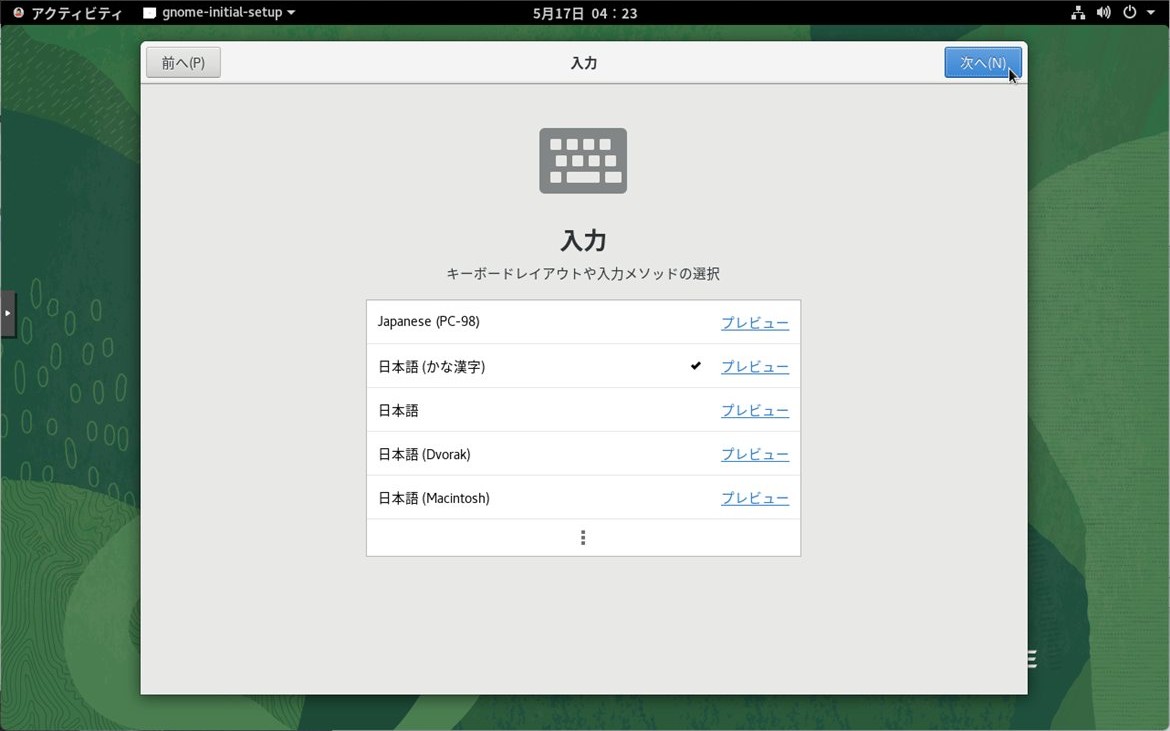The image size is (1170, 731).
Task: Show more layouts with three-dots row
Action: (x=583, y=538)
